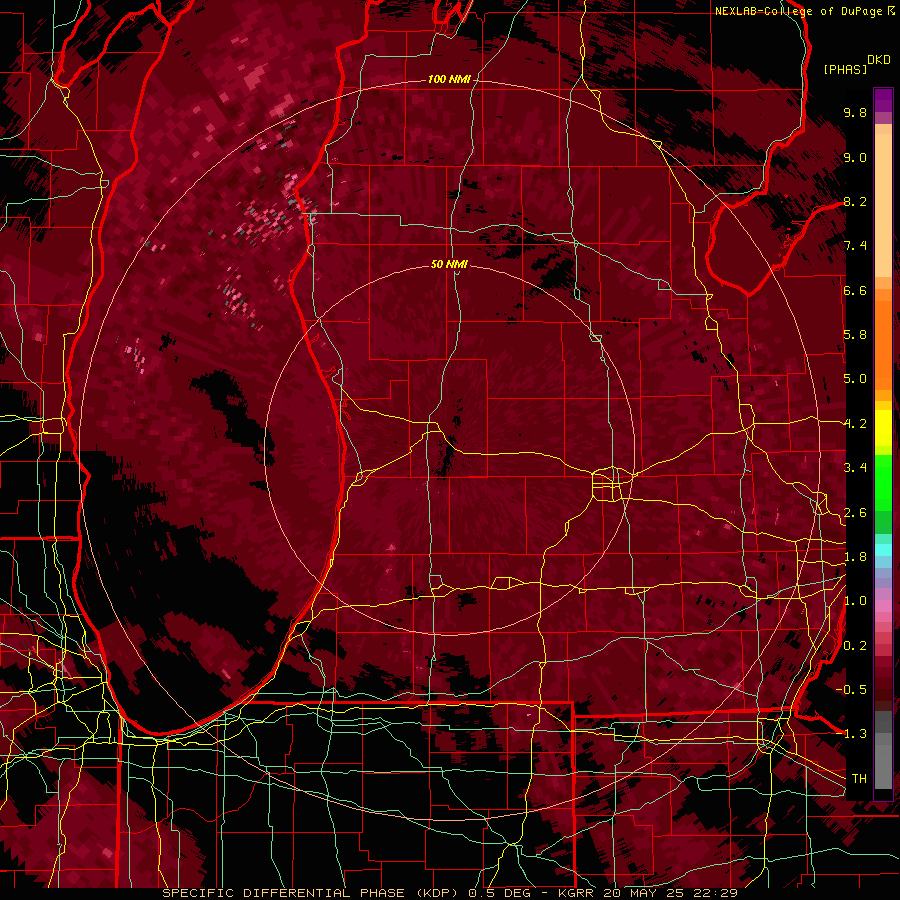Image resolution: width=900 pixels, height=900 pixels.
Task: Select the 2.6 value on color scale
Action: click(855, 512)
